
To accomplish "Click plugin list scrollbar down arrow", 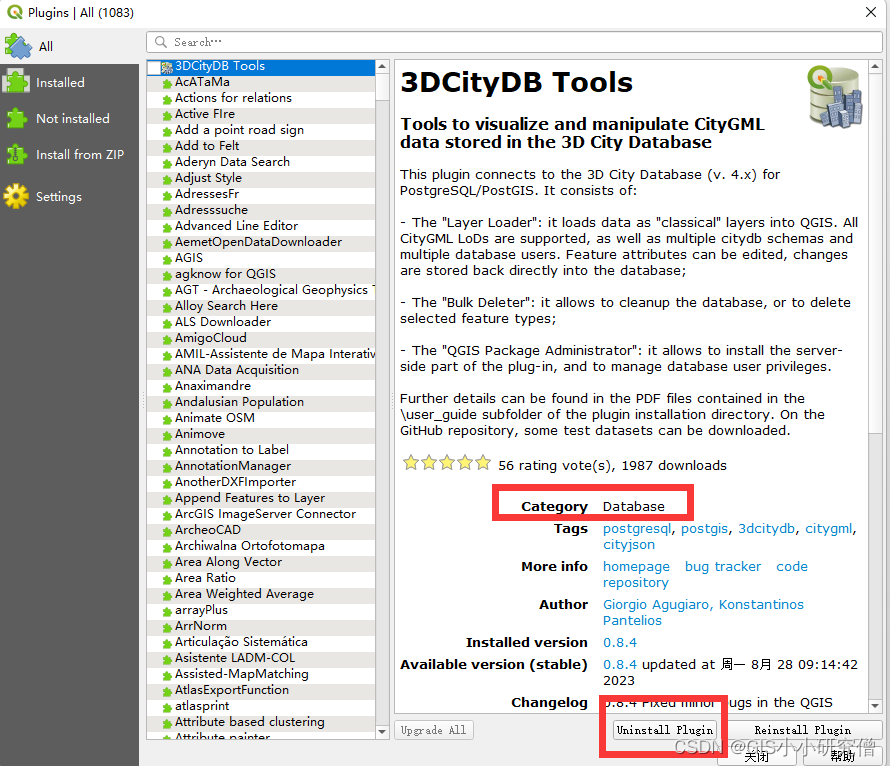I will pyautogui.click(x=382, y=731).
